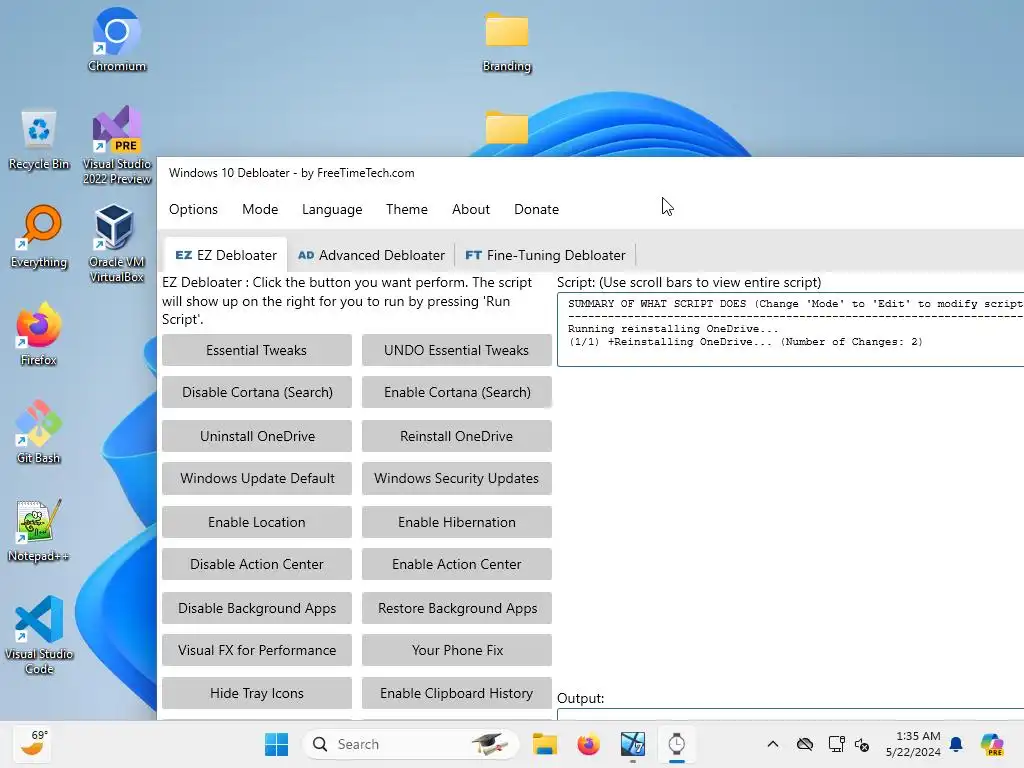This screenshot has width=1024, height=768.
Task: Open the Theme menu
Action: tap(406, 209)
